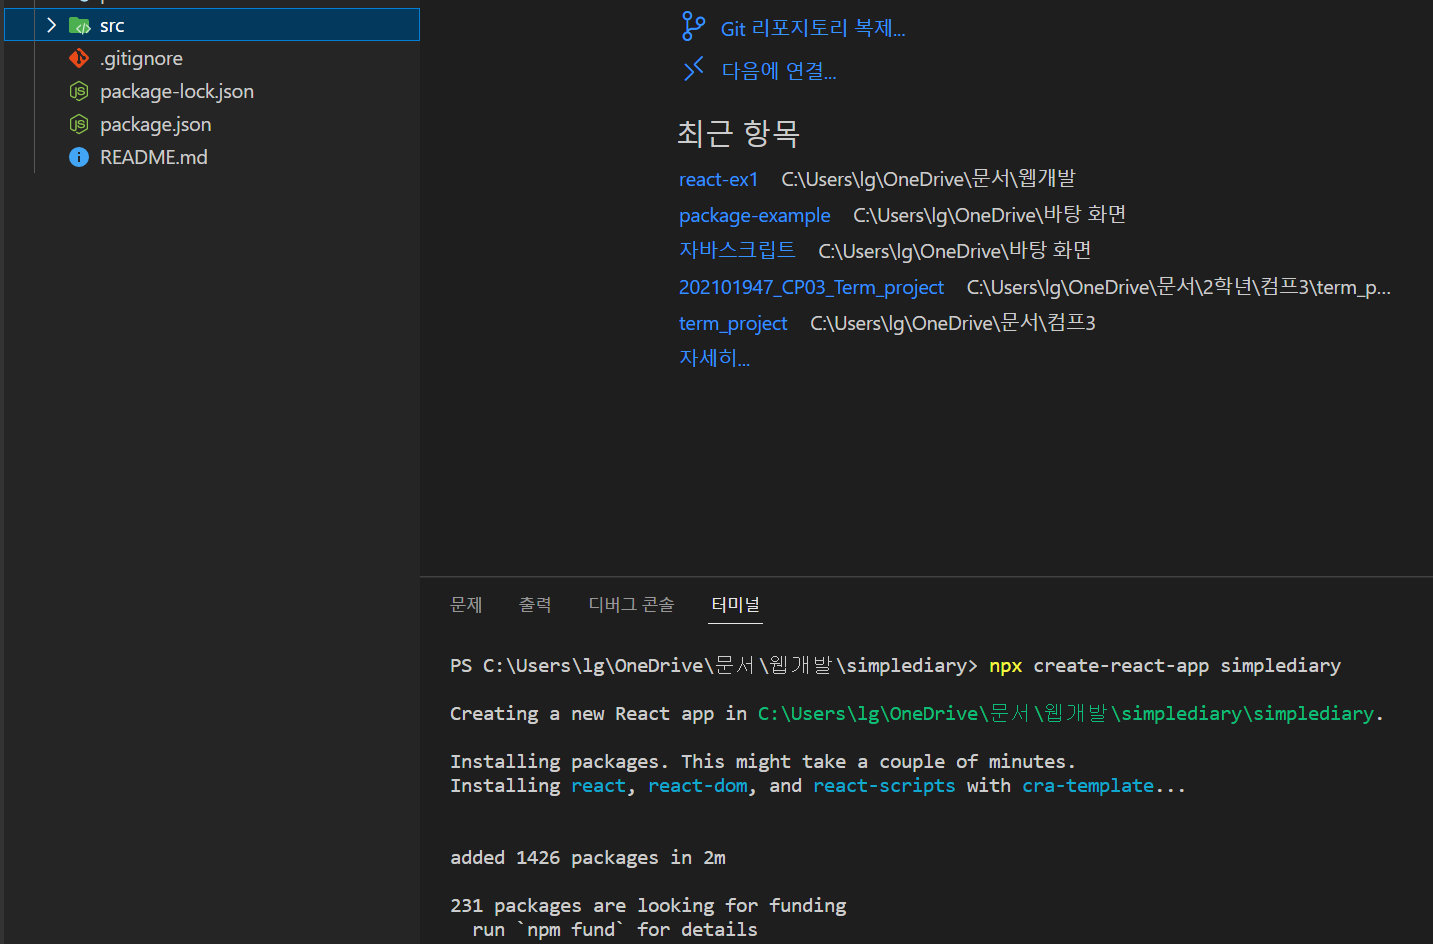Switch to the 디버그 콘솔 tab
Screen dimensions: 1433x944
pos(631,604)
